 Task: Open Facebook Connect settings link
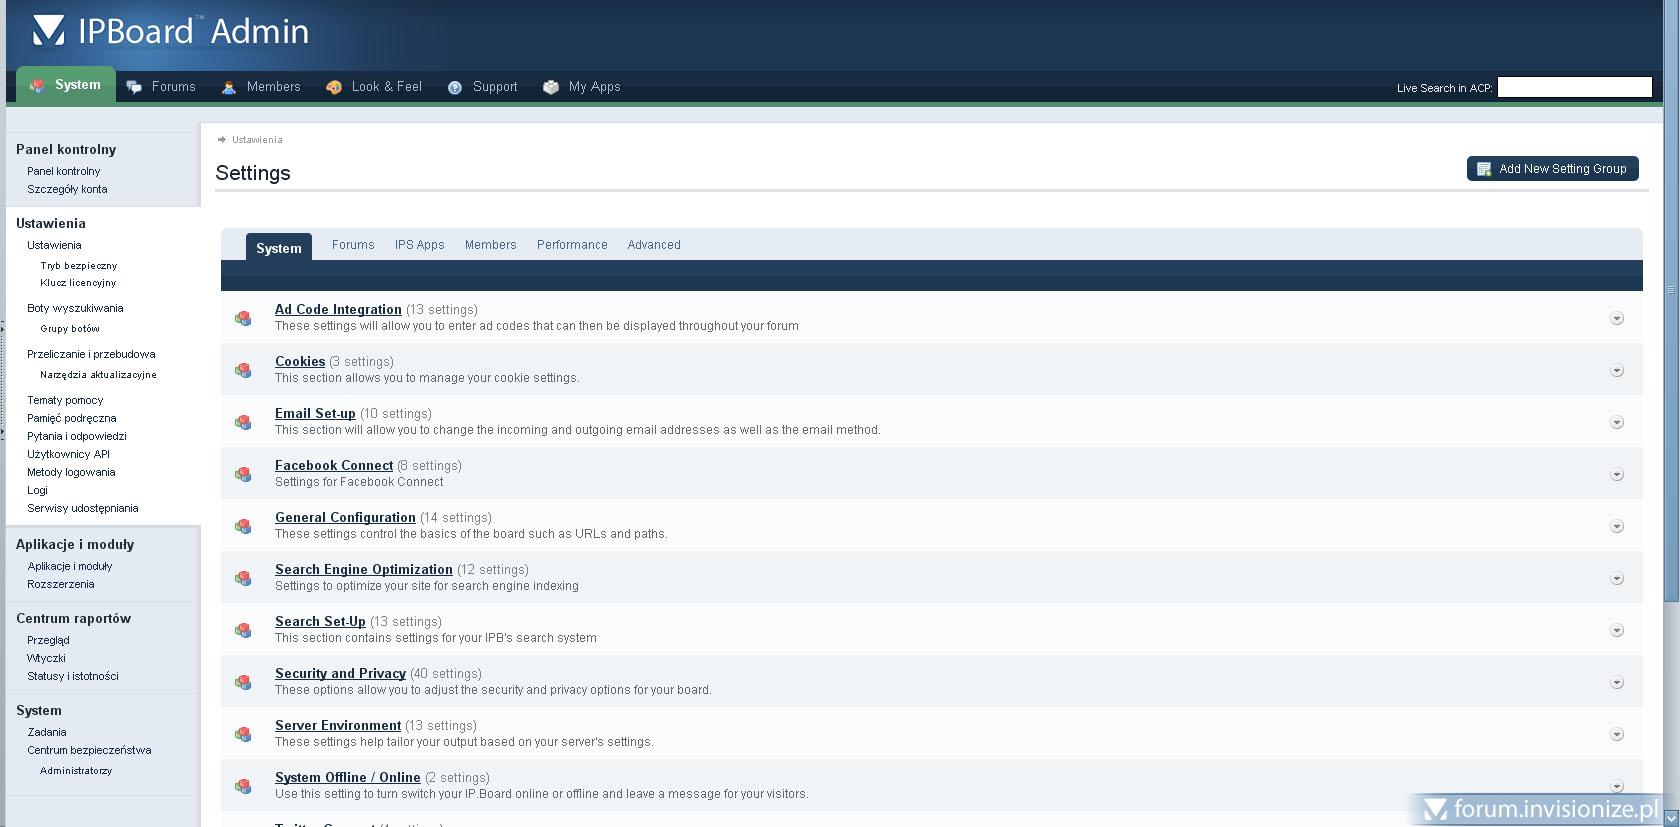point(334,465)
